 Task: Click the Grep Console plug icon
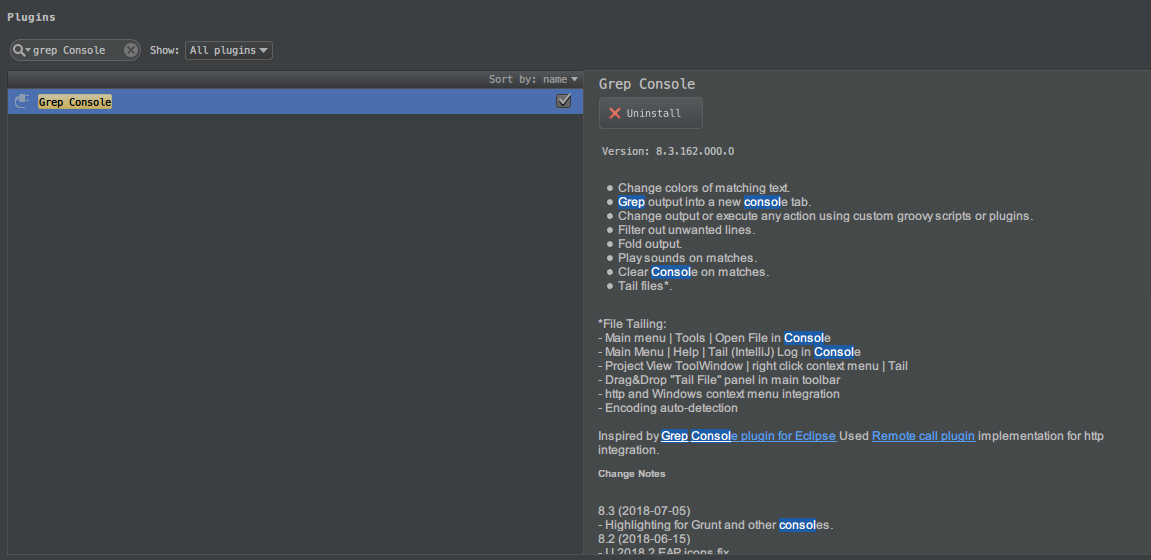(x=23, y=102)
